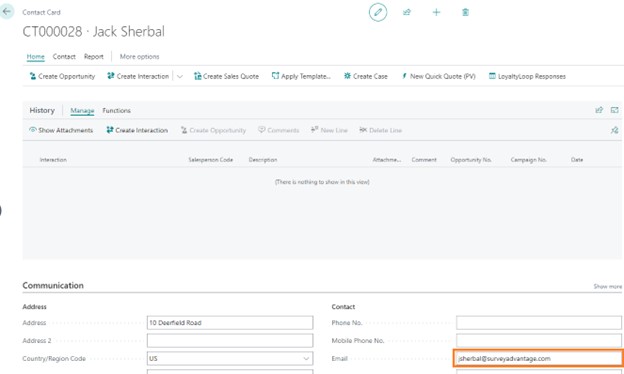Click the share icon in the Contact Card header
624x374 pixels.
point(407,12)
